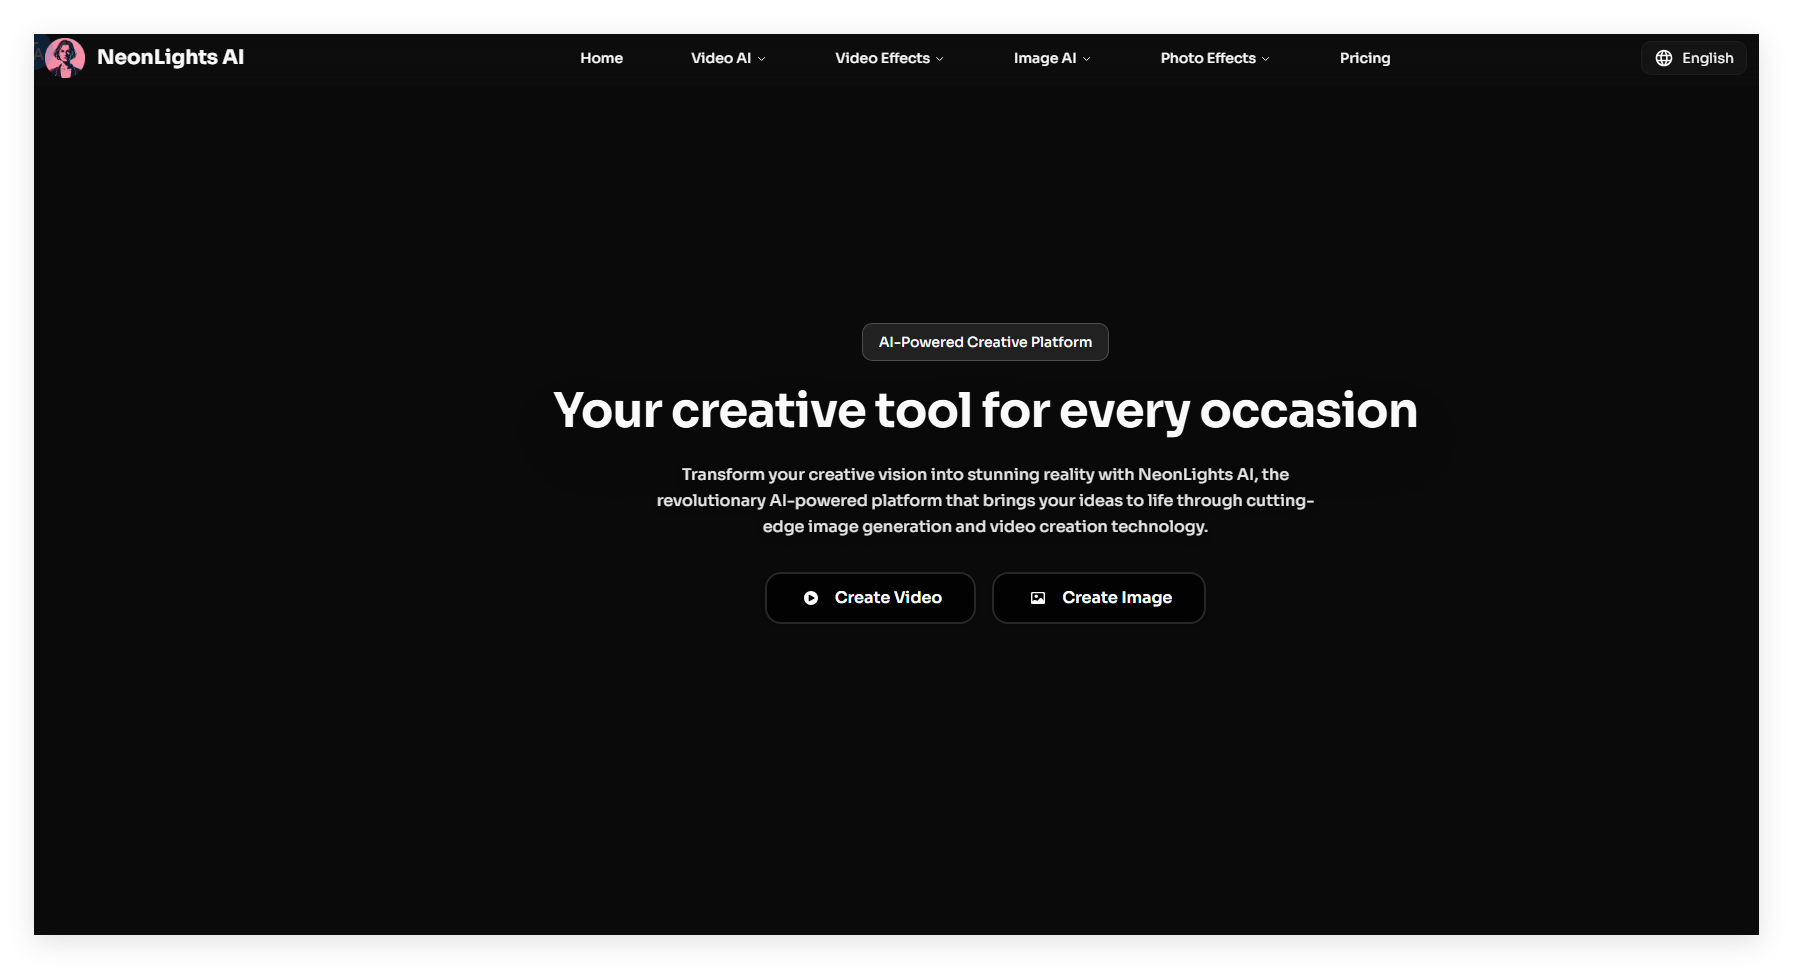Click the chevron beside Image AI

1087,59
